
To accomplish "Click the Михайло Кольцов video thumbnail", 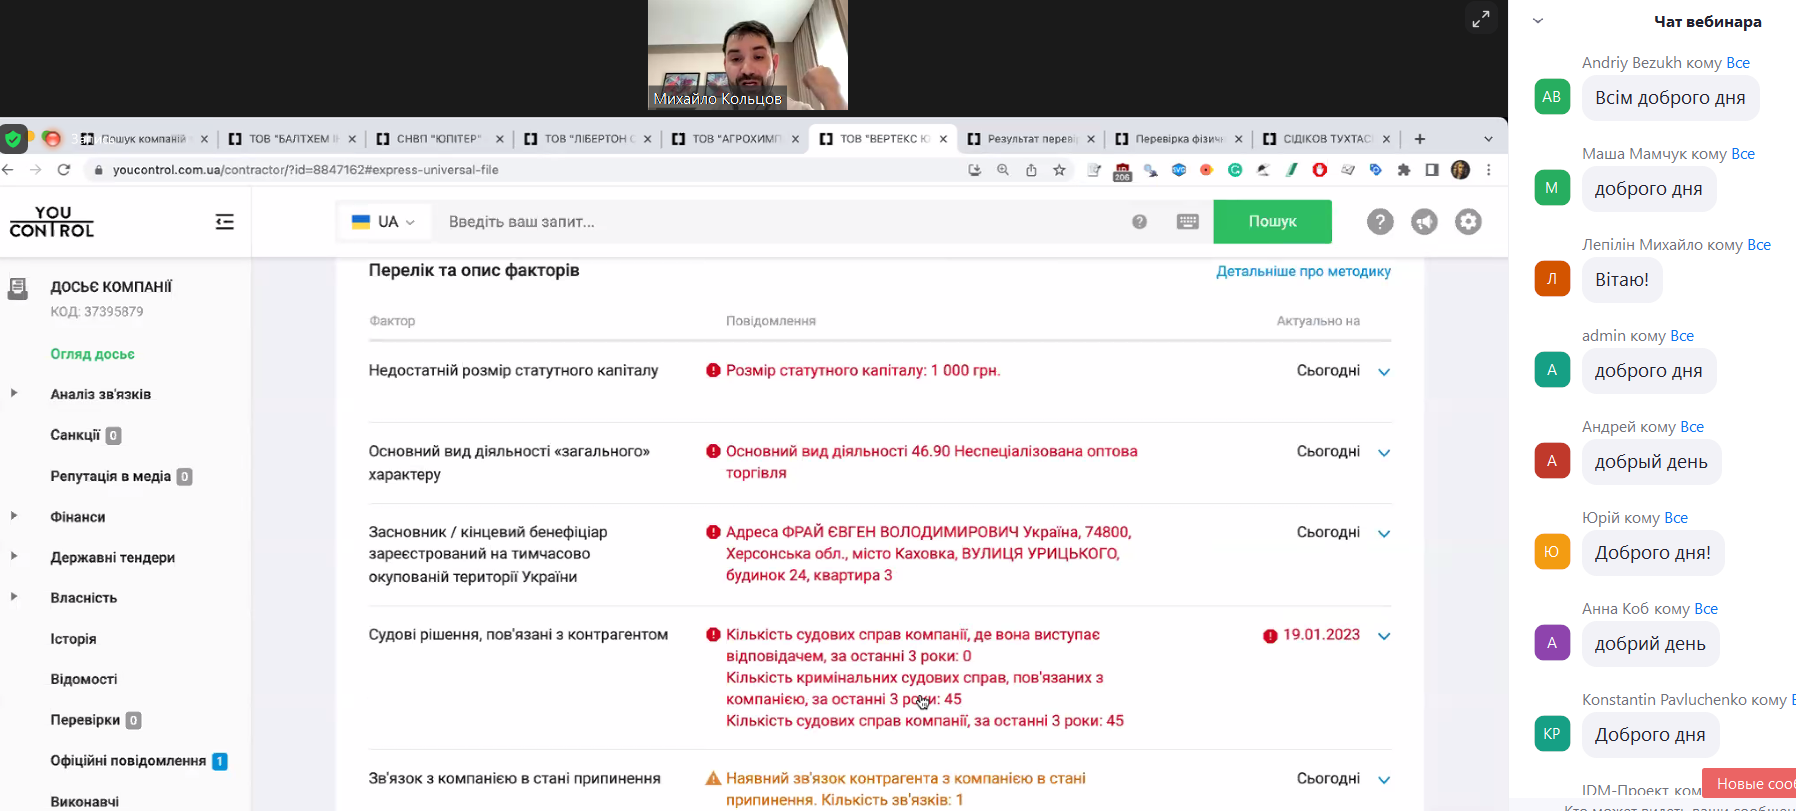I will [747, 55].
